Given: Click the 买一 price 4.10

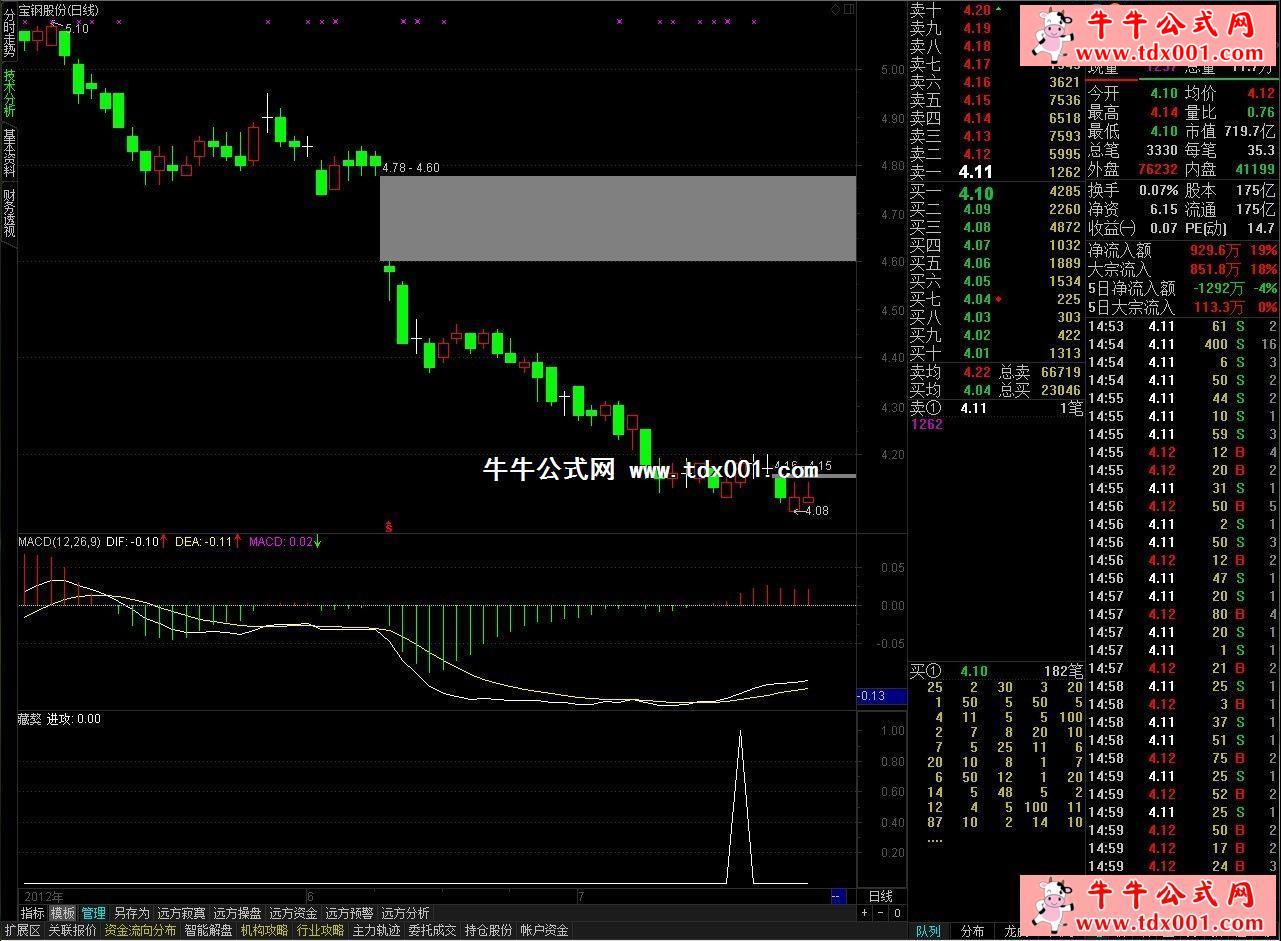Looking at the screenshot, I should 975,192.
